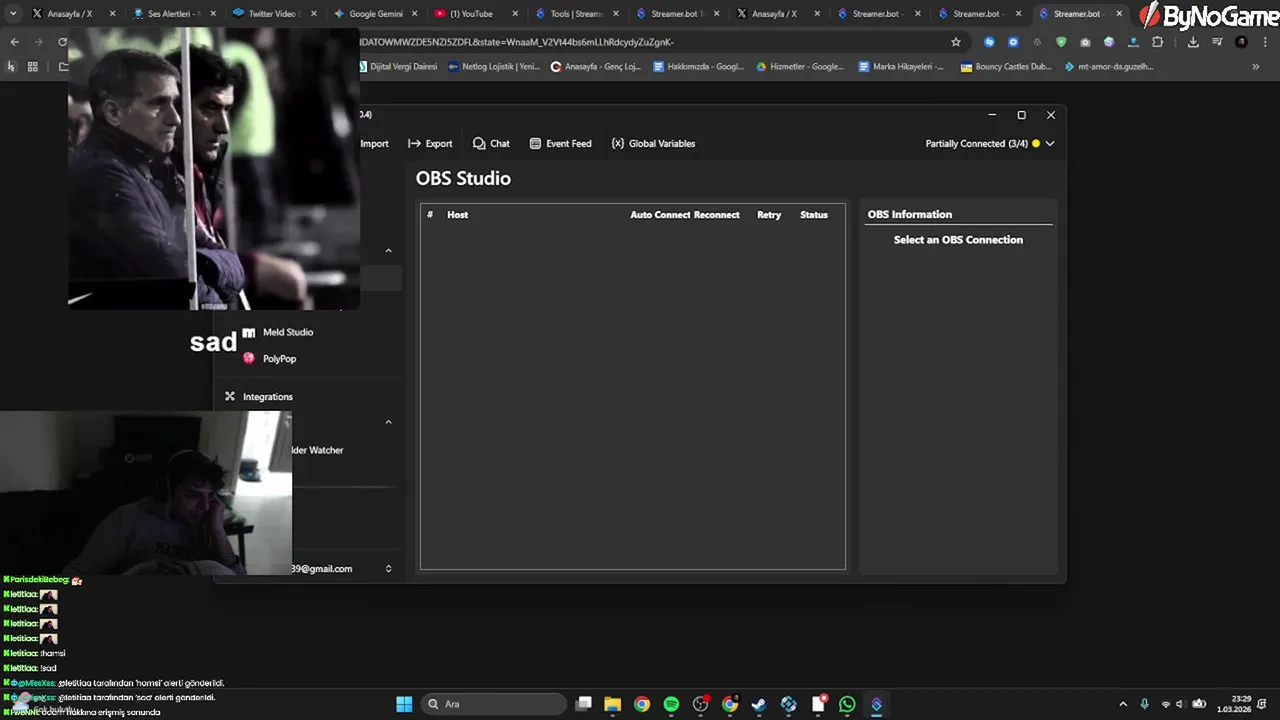1280x720 pixels.
Task: Sort by the Host column header
Action: (x=457, y=214)
